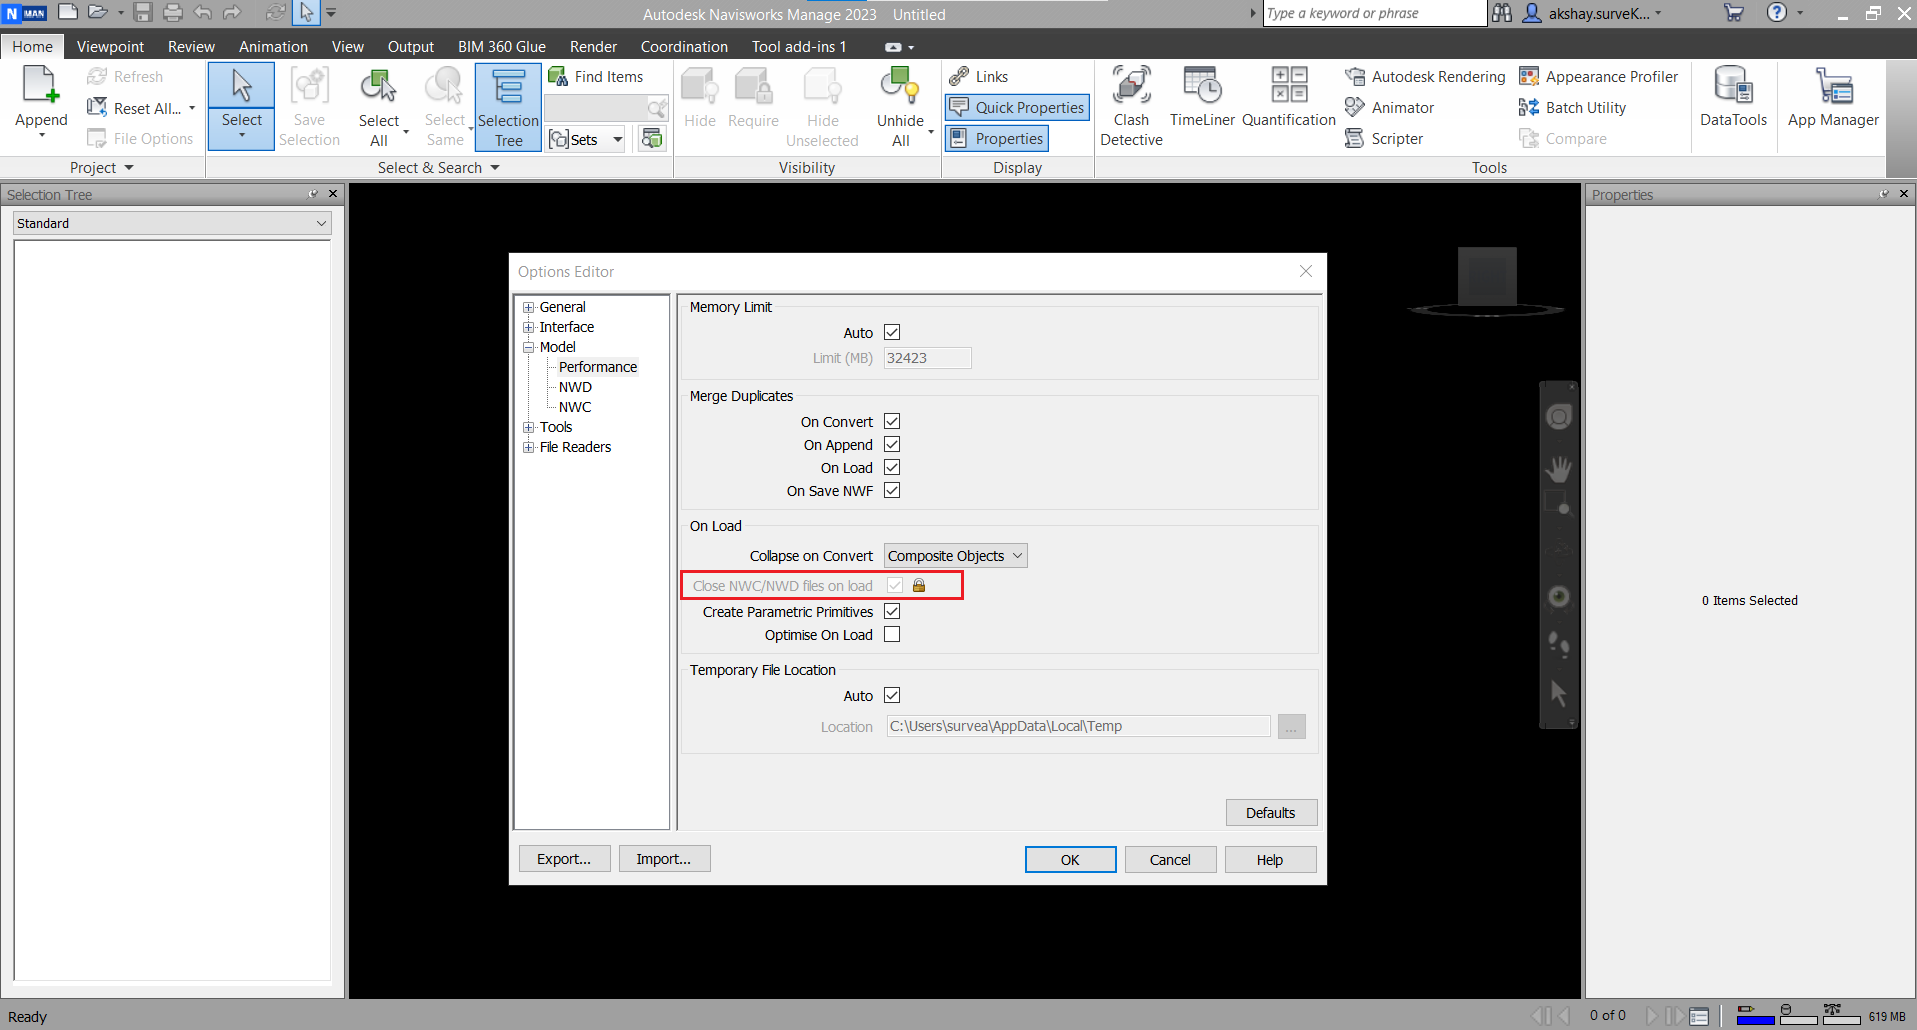
Task: Switch to the Review ribbon tab
Action: click(191, 46)
